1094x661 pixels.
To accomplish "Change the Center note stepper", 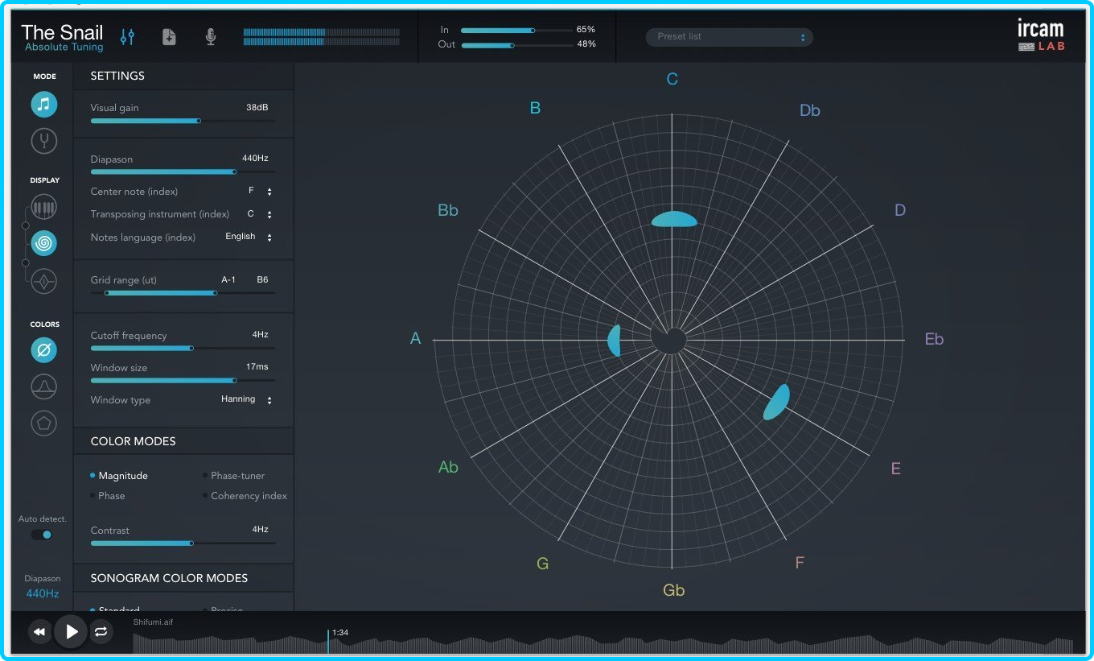I will (x=269, y=191).
